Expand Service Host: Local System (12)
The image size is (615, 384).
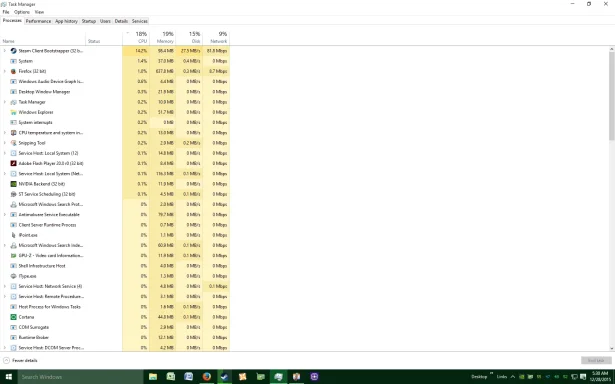pos(5,153)
